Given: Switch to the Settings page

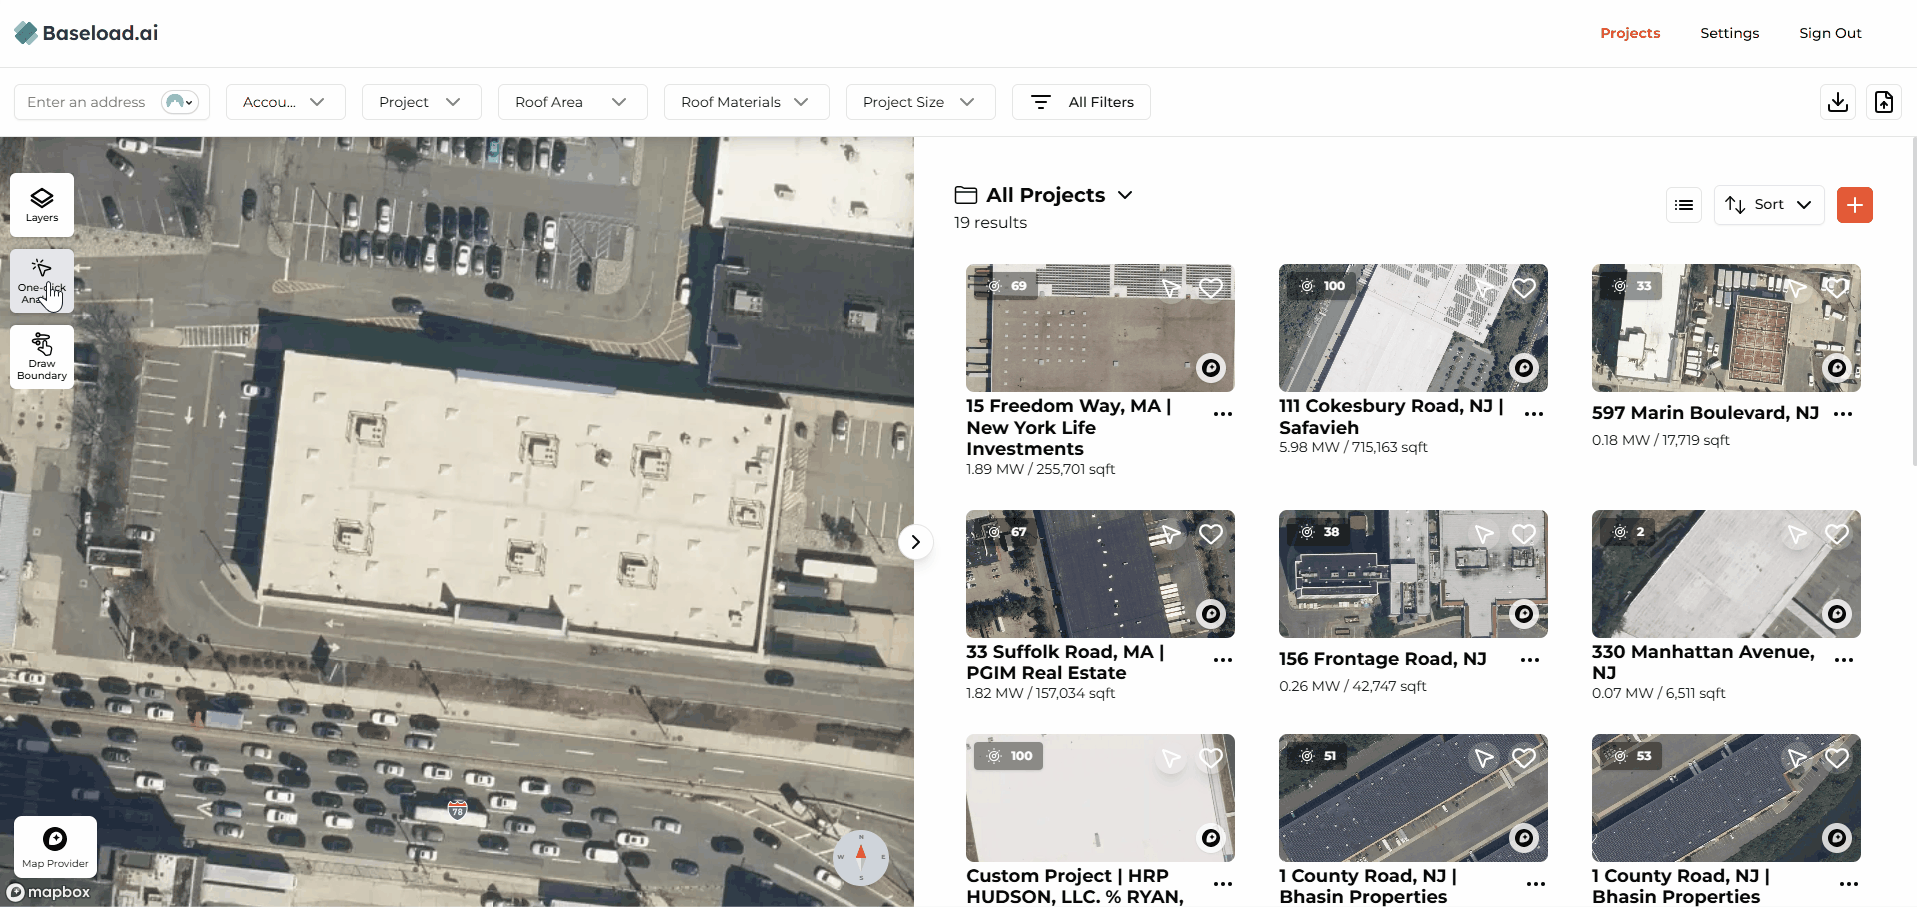Looking at the screenshot, I should click(1729, 32).
